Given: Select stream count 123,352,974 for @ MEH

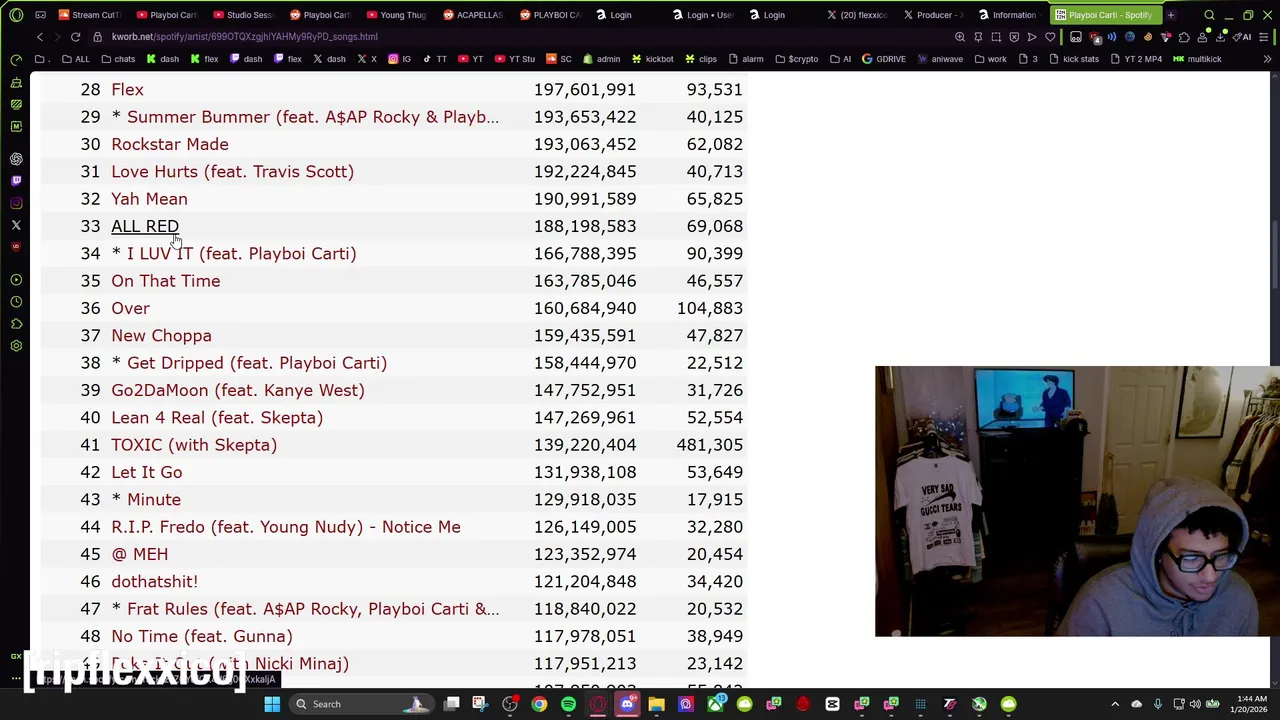Looking at the screenshot, I should tap(585, 554).
